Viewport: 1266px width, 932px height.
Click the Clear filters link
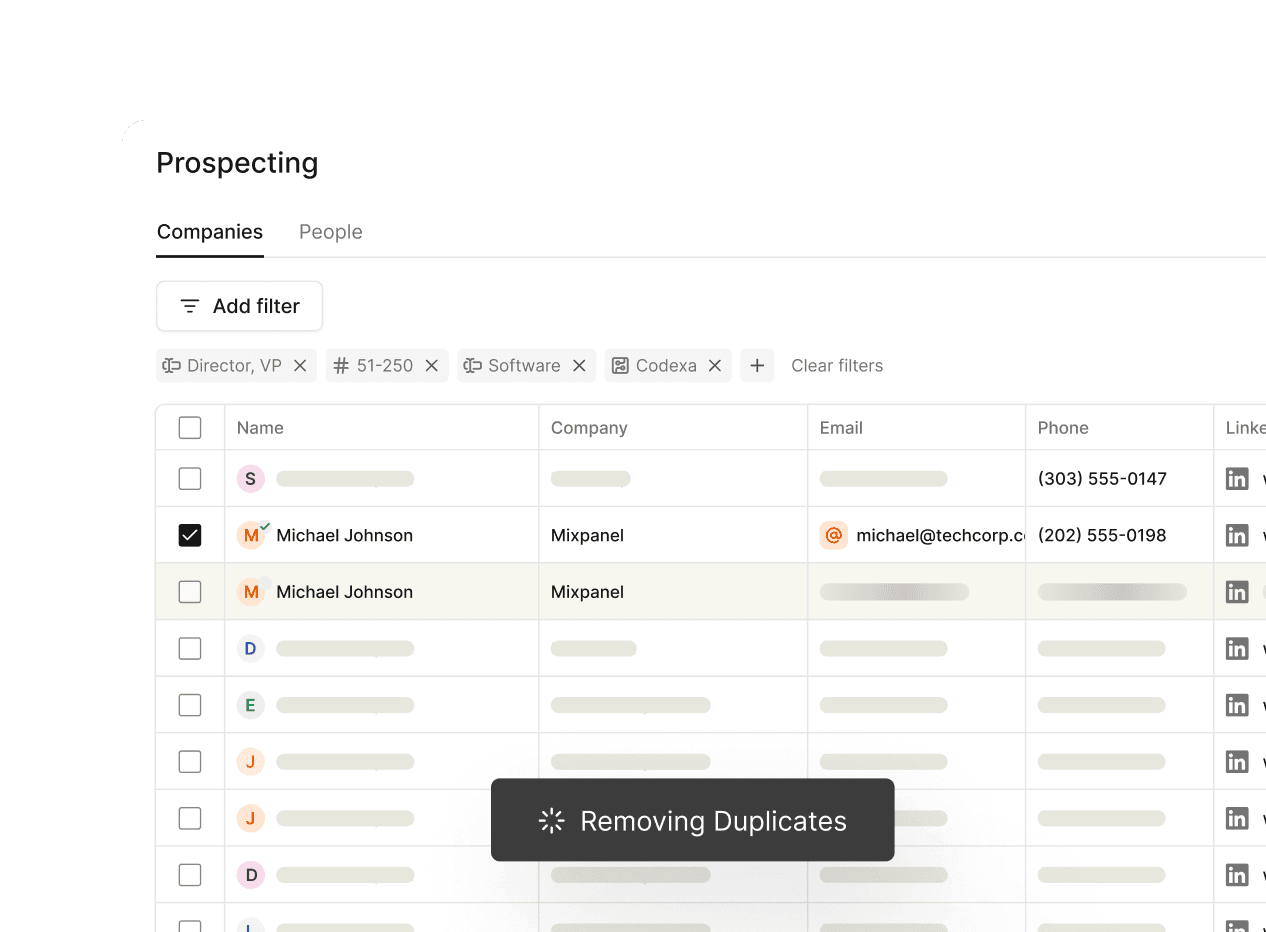point(837,366)
